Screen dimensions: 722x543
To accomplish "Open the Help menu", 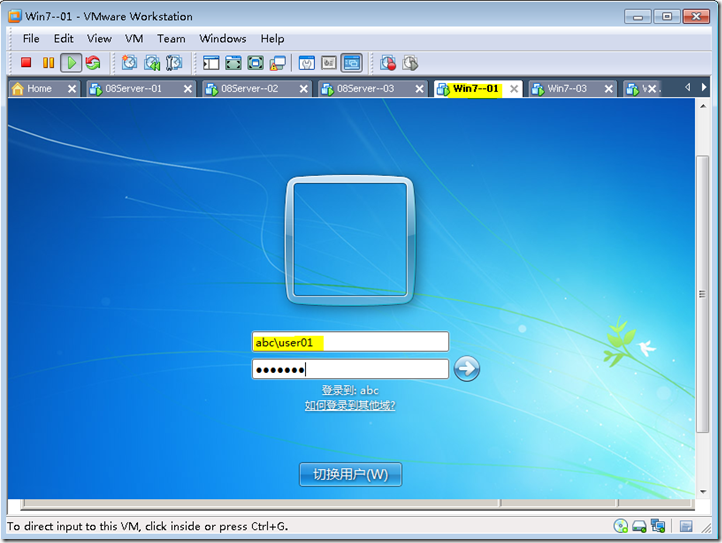I will click(x=272, y=38).
